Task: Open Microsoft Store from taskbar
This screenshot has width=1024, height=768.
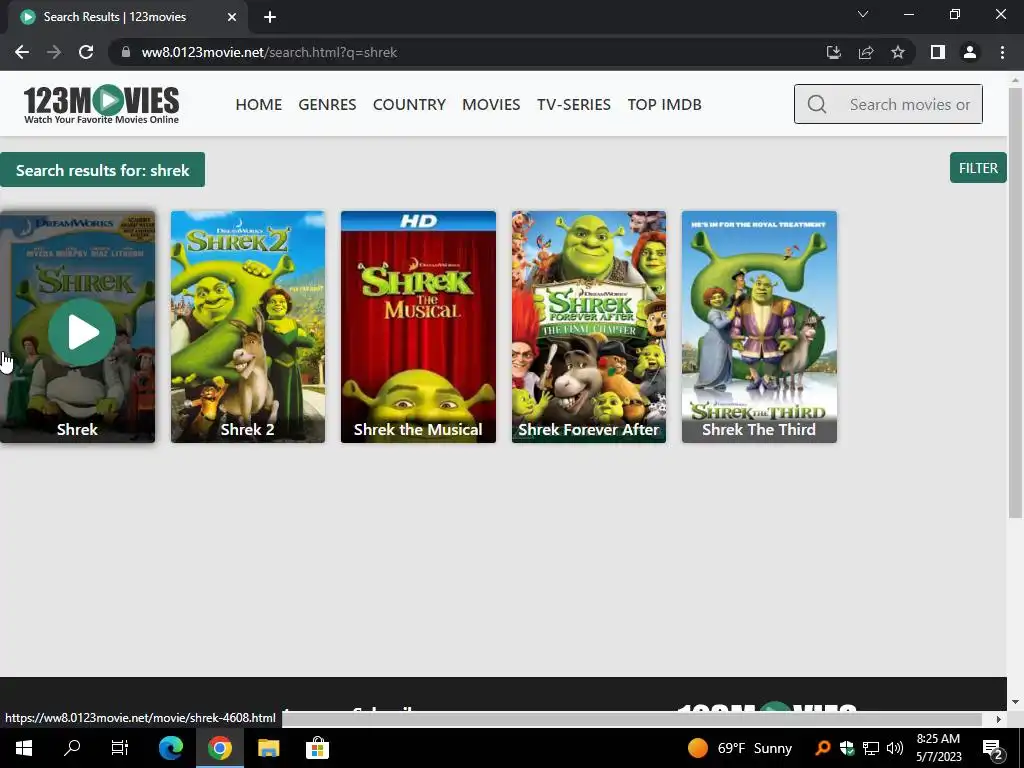Action: pyautogui.click(x=317, y=748)
